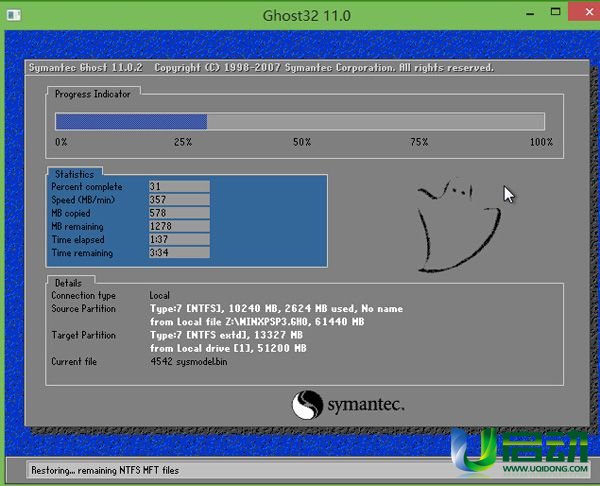Image resolution: width=600 pixels, height=486 pixels.
Task: Click the Time elapsed label
Action: point(78,240)
